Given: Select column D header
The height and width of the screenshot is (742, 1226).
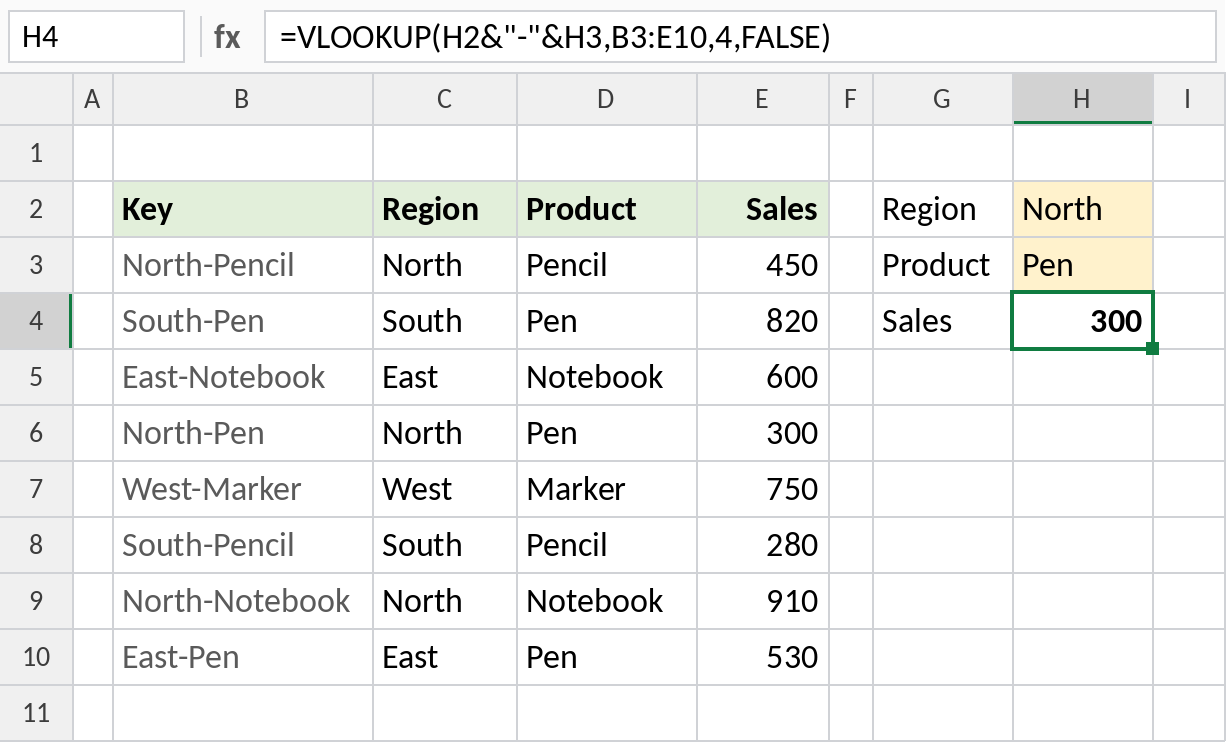Looking at the screenshot, I should 607,99.
